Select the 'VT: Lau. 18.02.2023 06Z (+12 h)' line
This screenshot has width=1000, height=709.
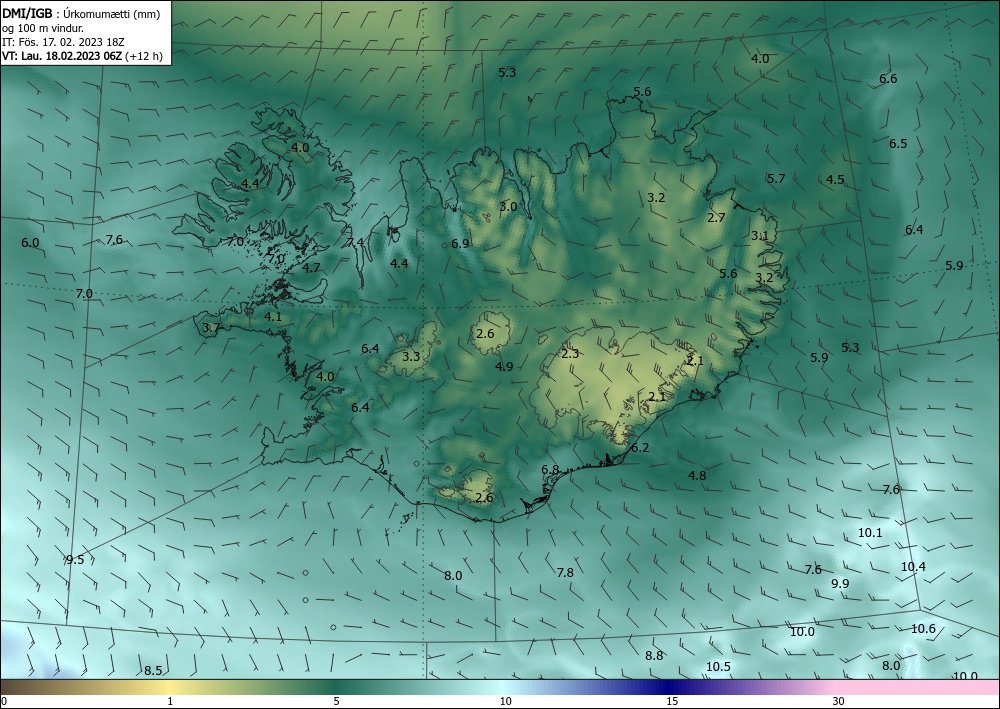pos(82,56)
